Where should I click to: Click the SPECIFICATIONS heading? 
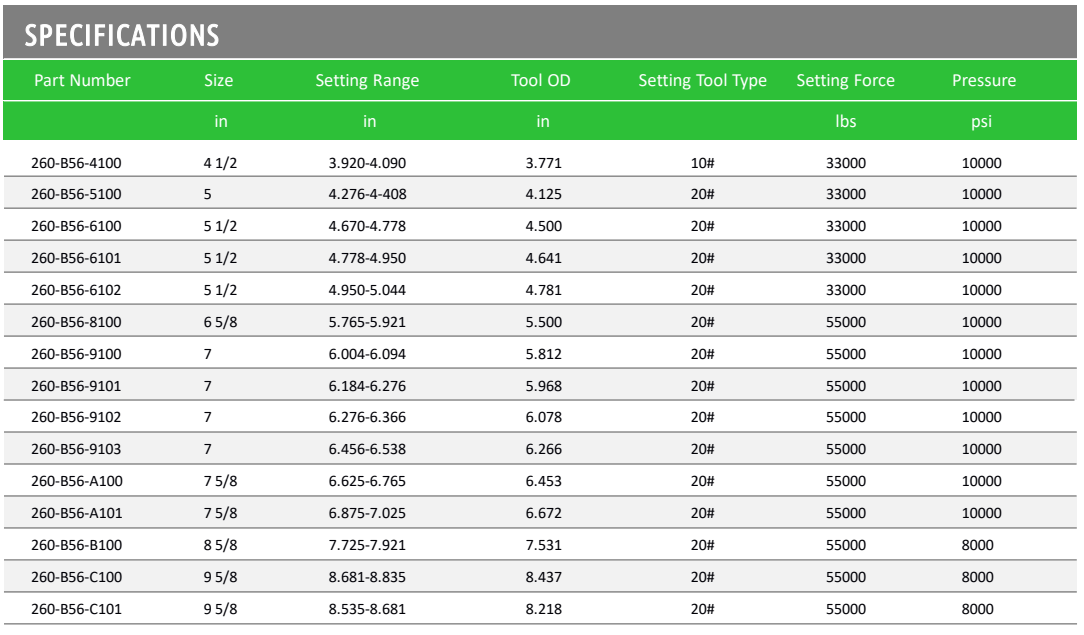pos(122,35)
